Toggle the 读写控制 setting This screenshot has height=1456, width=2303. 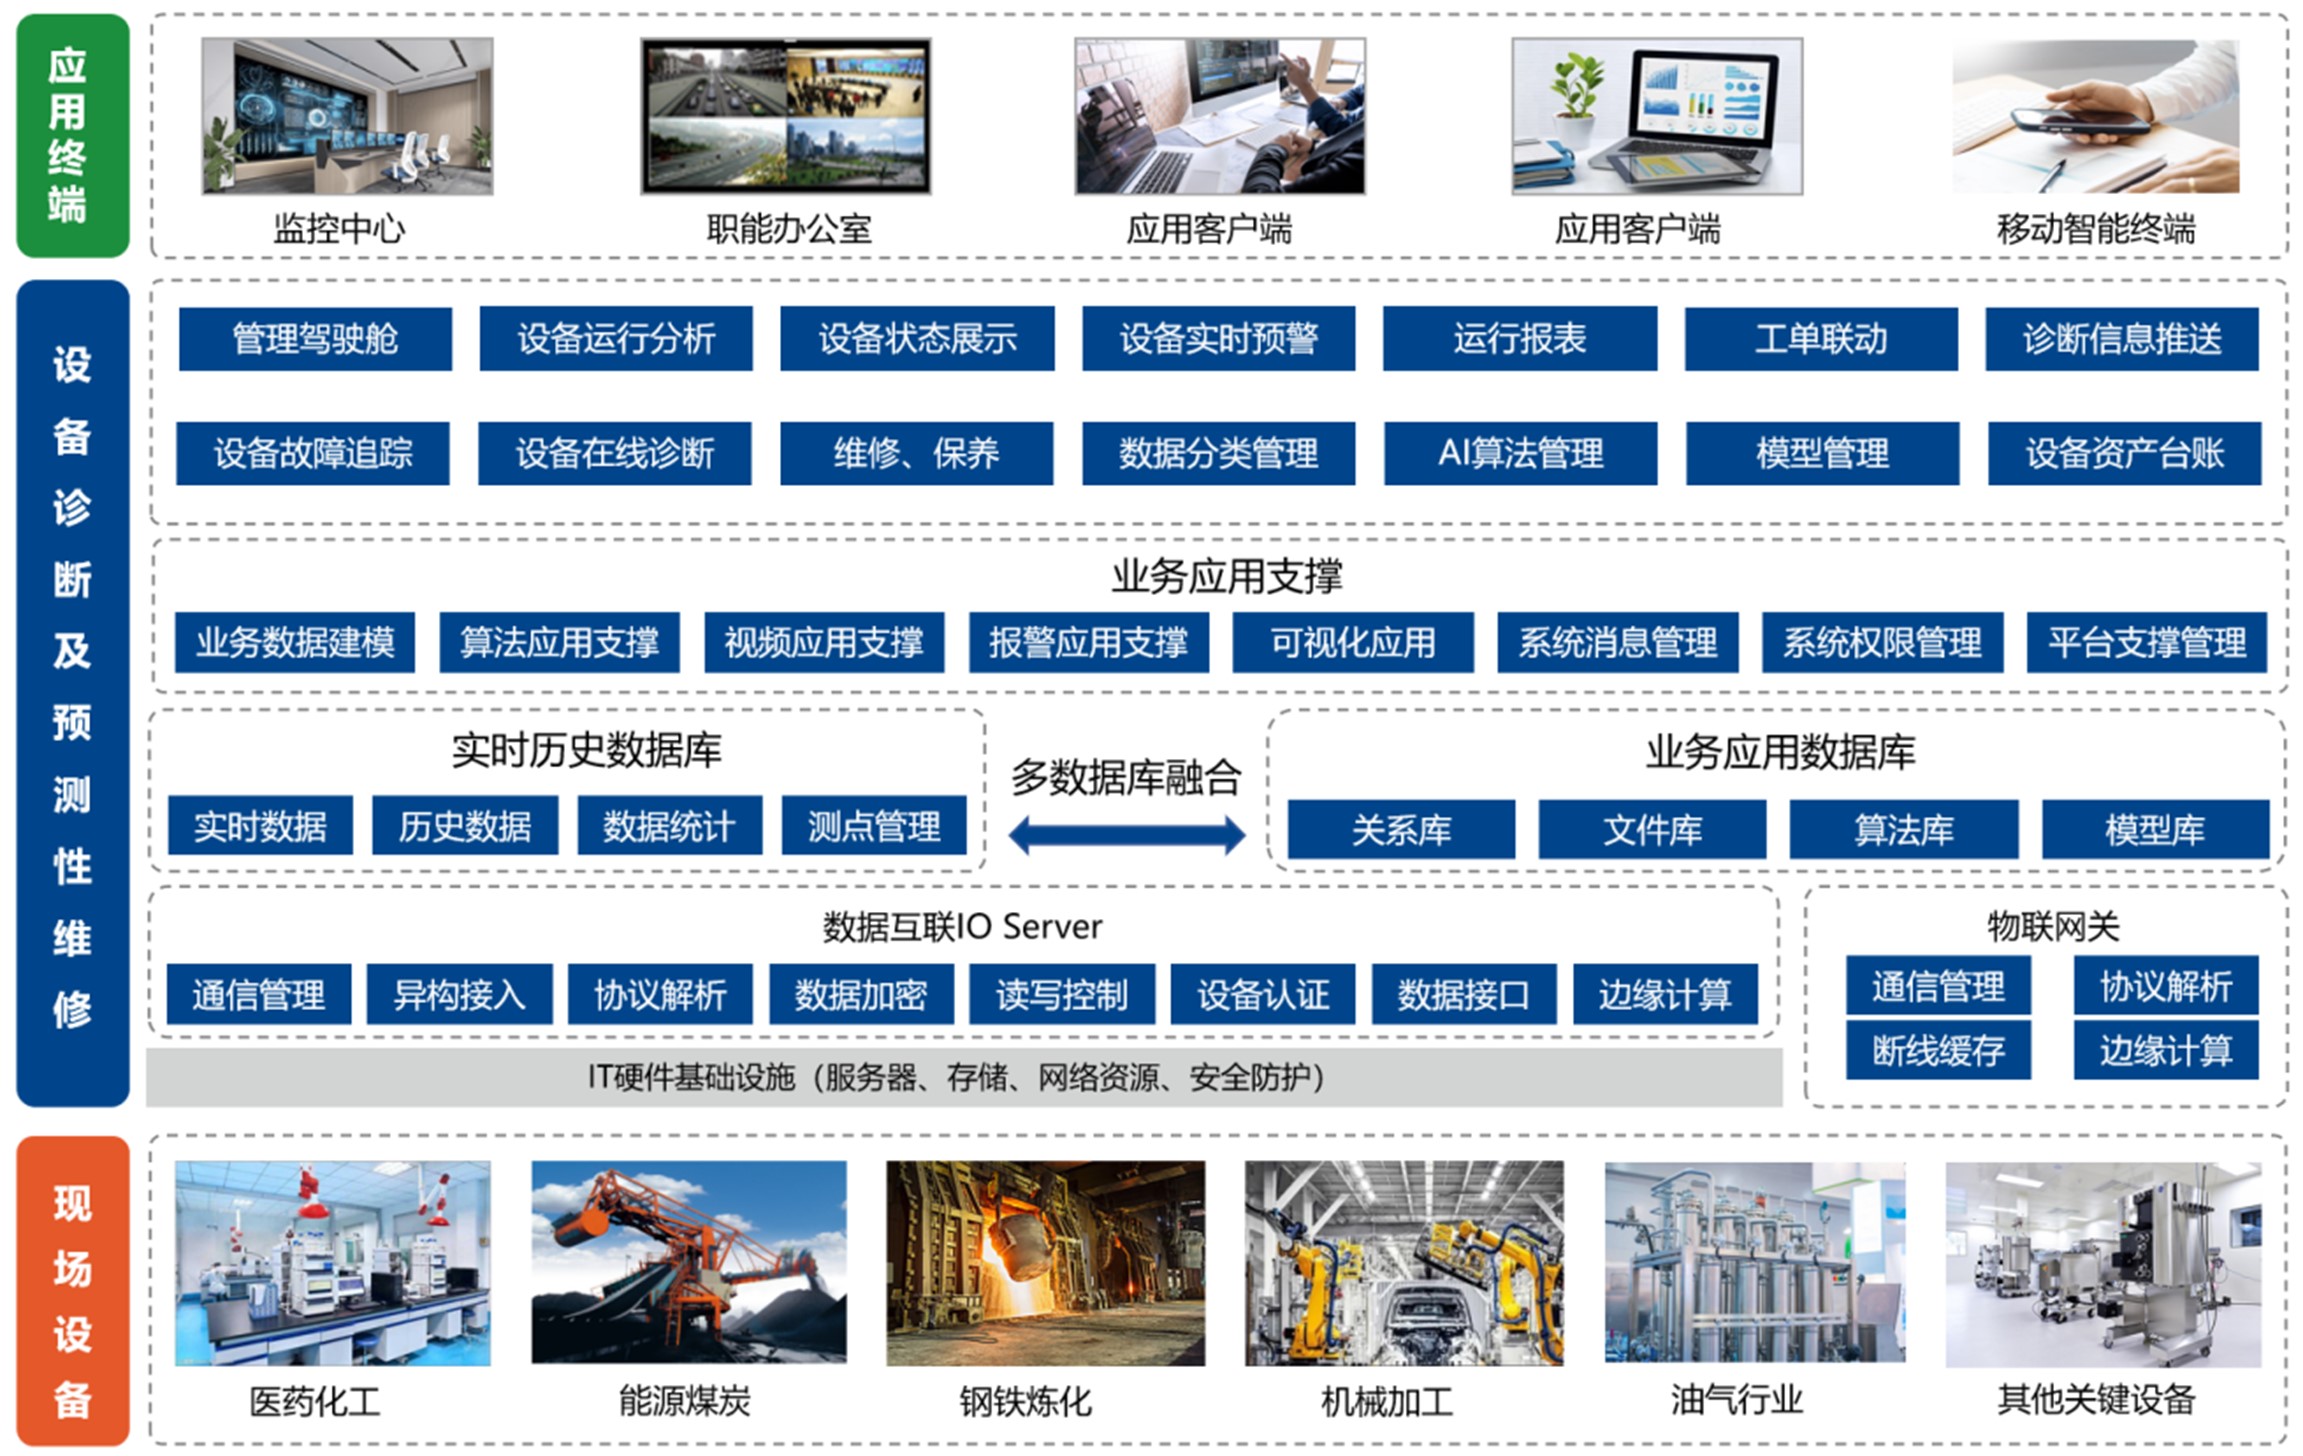tap(1063, 995)
